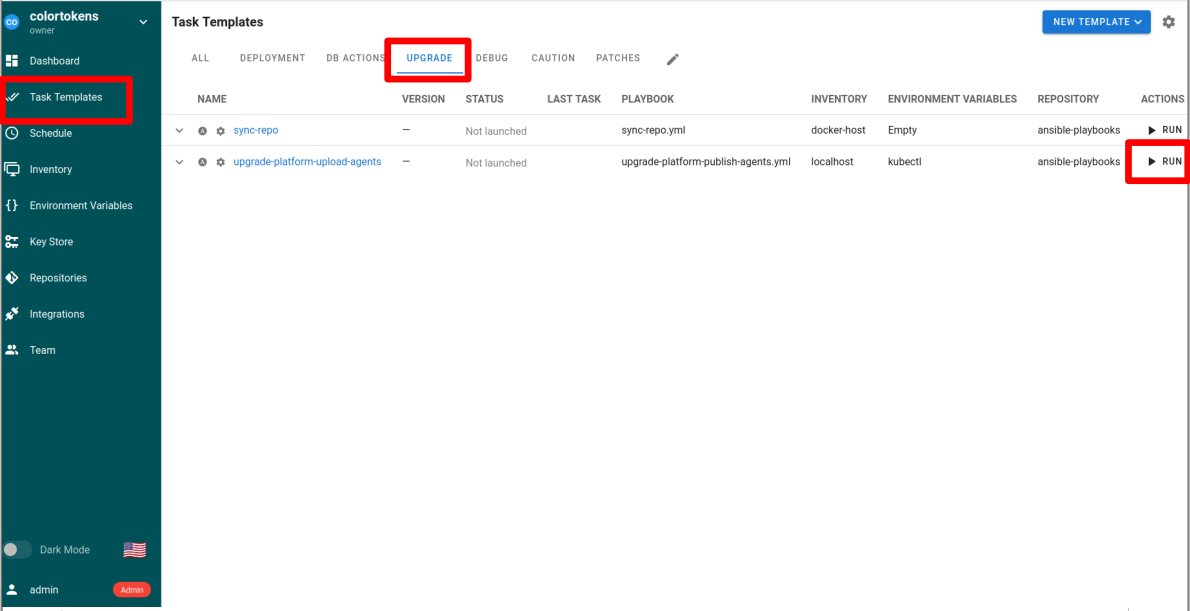Run the sync-repo template
This screenshot has width=1190, height=611.
pos(1164,130)
